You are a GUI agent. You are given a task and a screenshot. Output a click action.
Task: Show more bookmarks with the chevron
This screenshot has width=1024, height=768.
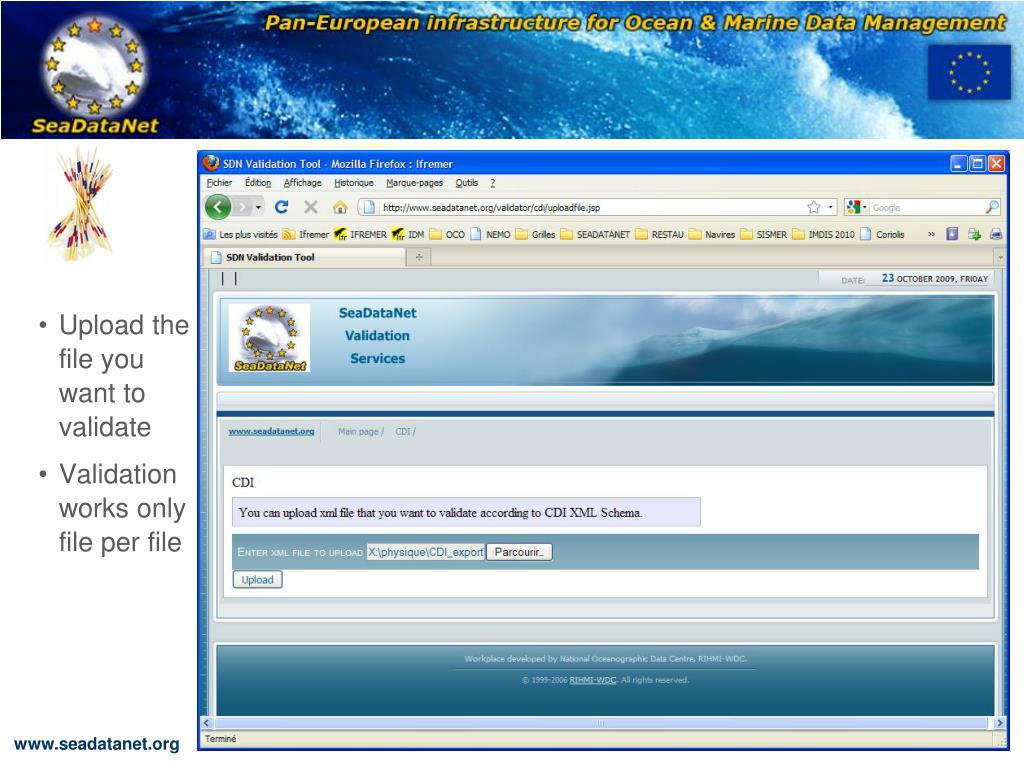[x=931, y=234]
